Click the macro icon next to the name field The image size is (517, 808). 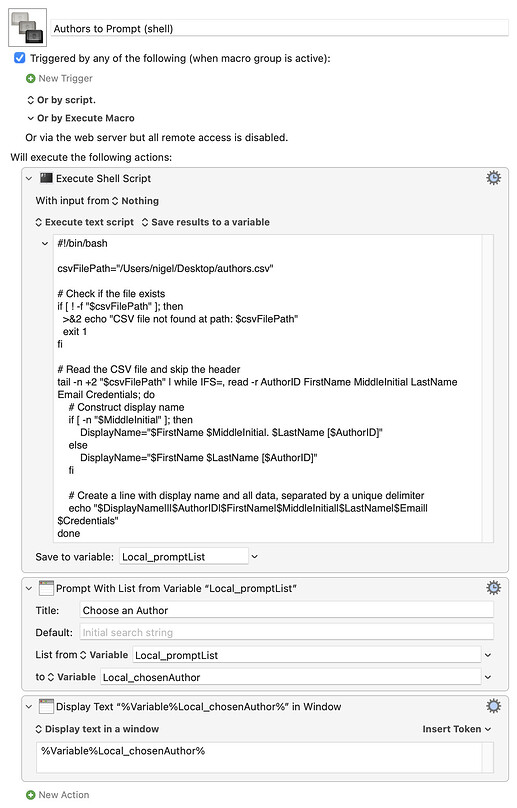pyautogui.click(x=28, y=28)
